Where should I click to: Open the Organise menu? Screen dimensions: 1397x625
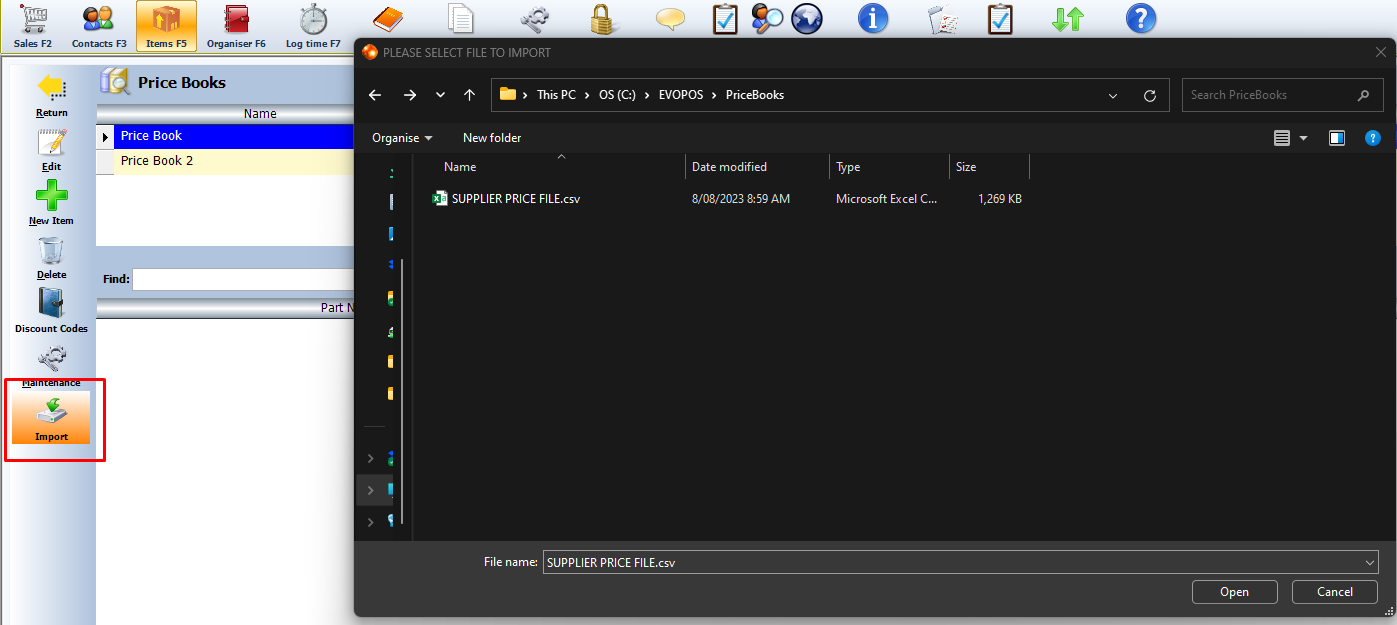tap(403, 138)
